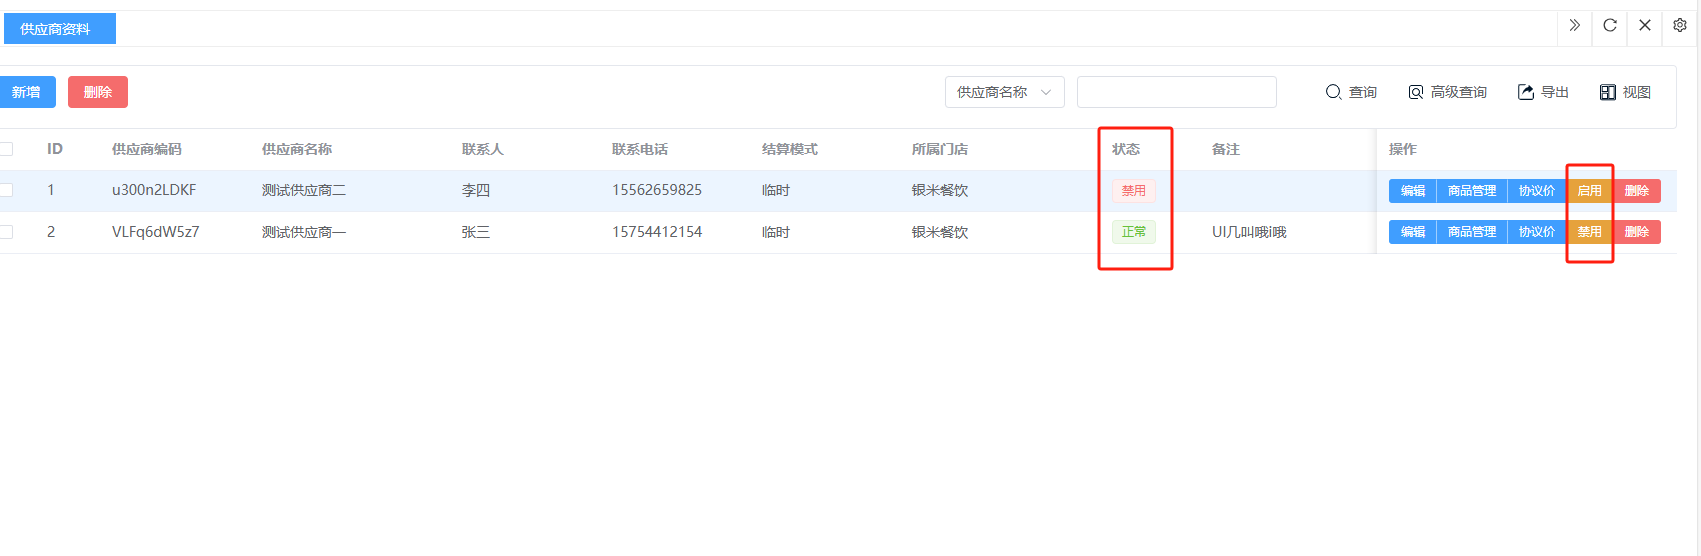Screen dimensions: 1701x556
Task: Open the 视图 view layout option
Action: pos(1624,92)
